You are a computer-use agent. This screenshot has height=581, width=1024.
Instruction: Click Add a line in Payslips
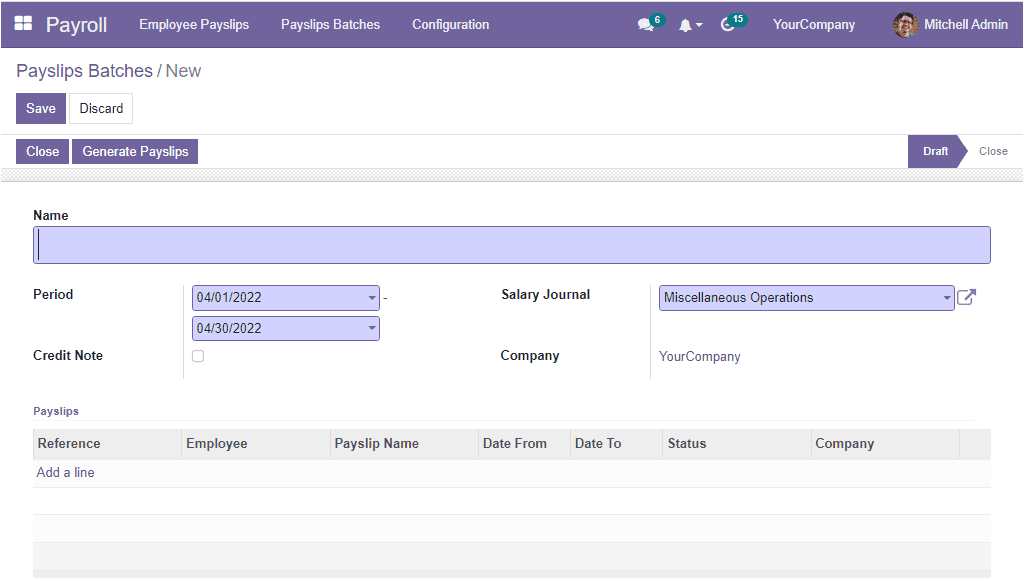click(x=66, y=472)
